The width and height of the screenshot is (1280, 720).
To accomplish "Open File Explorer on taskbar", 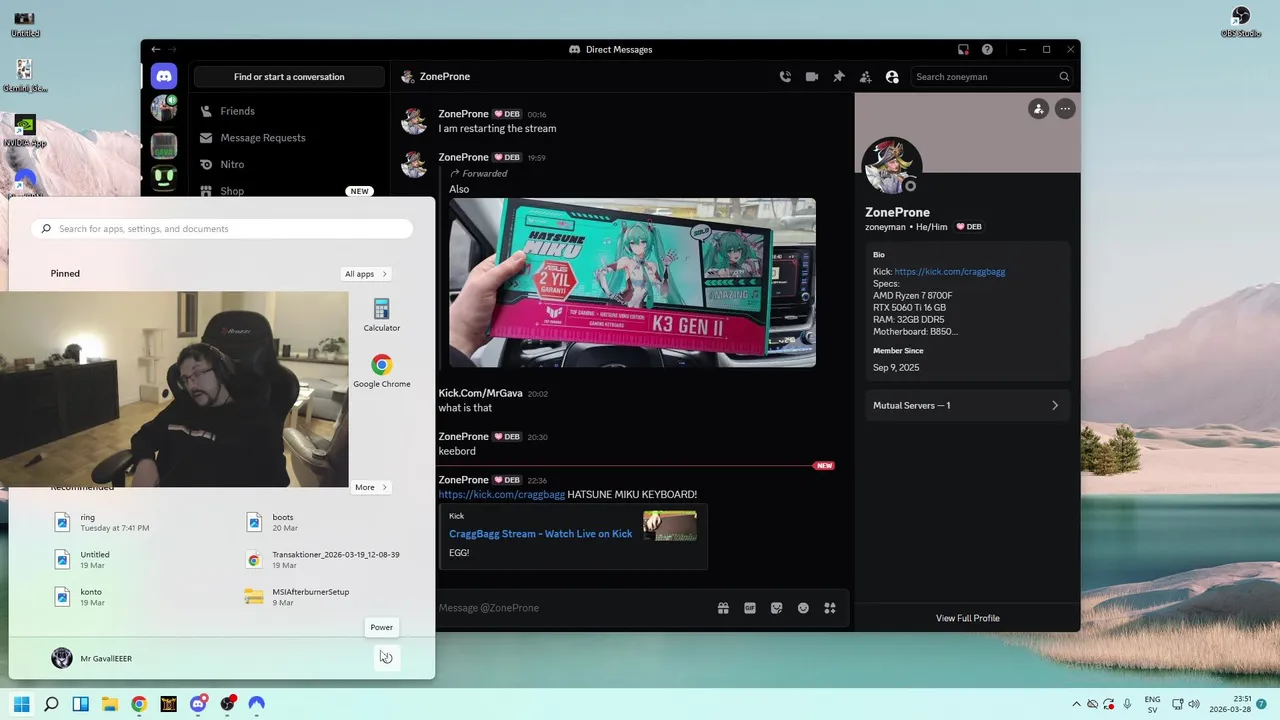I will pyautogui.click(x=110, y=704).
